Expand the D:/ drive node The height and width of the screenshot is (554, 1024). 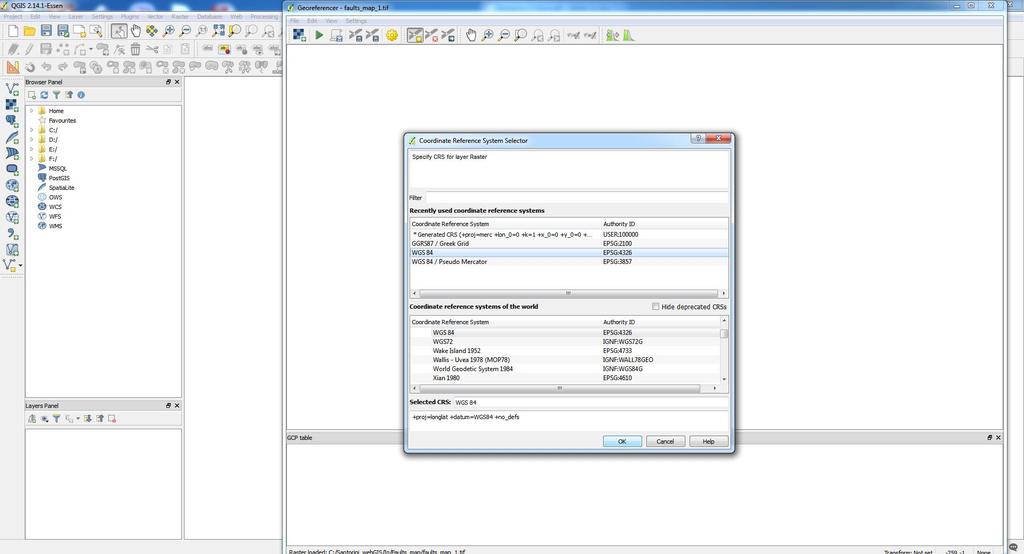point(31,140)
